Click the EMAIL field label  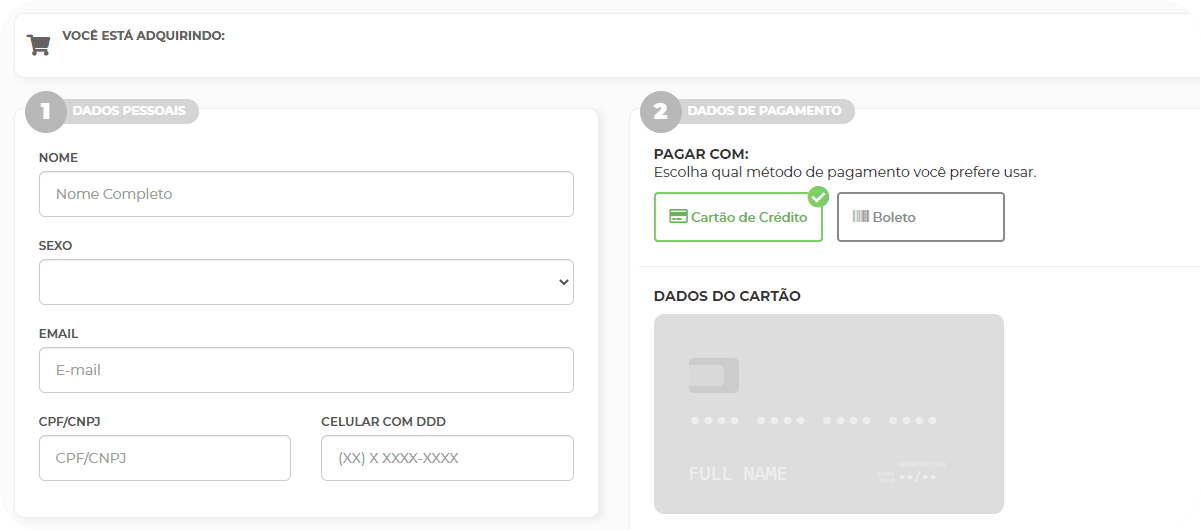pyautogui.click(x=58, y=334)
